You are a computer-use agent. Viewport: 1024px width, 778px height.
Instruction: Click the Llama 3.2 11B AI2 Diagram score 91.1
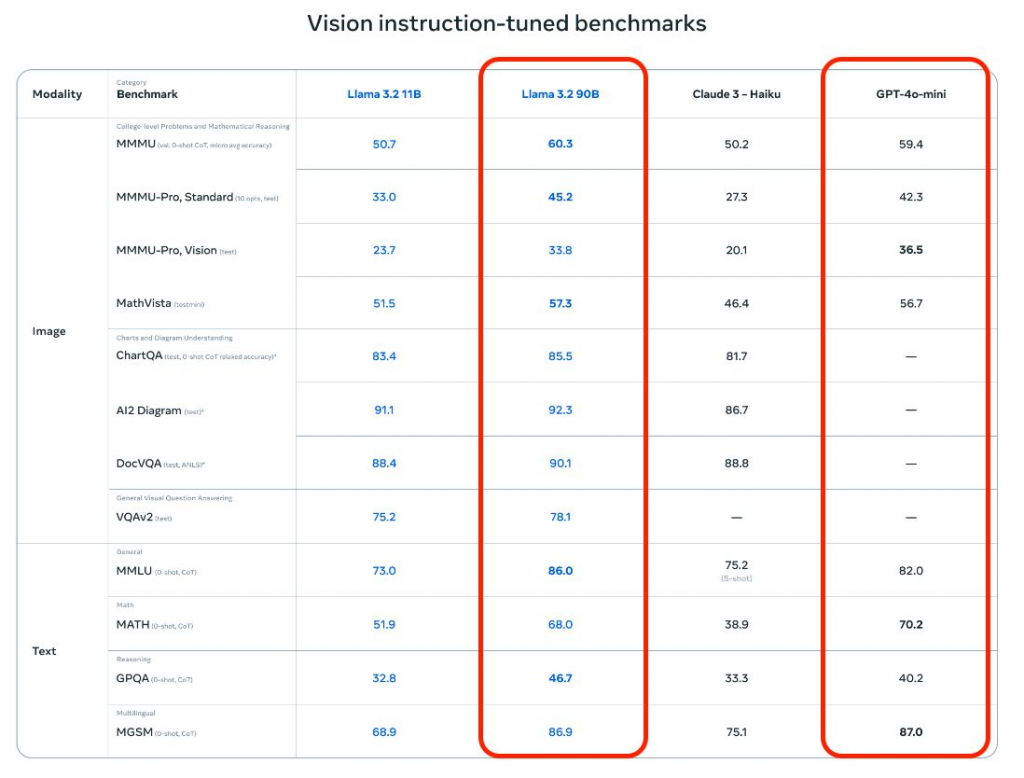(384, 410)
